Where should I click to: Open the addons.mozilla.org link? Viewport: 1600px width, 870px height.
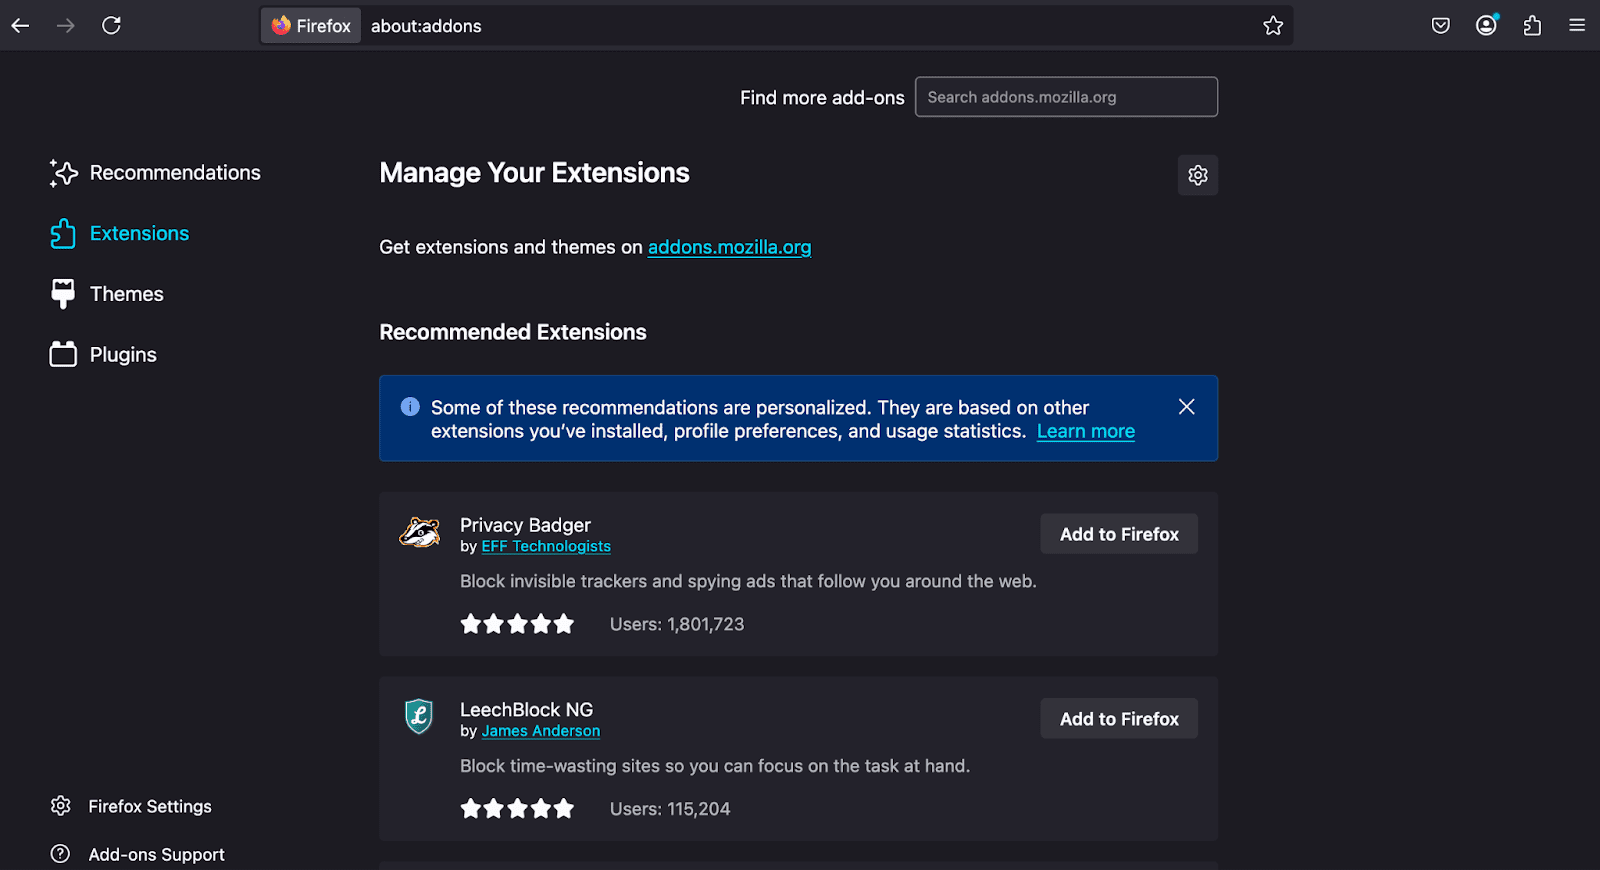[729, 247]
